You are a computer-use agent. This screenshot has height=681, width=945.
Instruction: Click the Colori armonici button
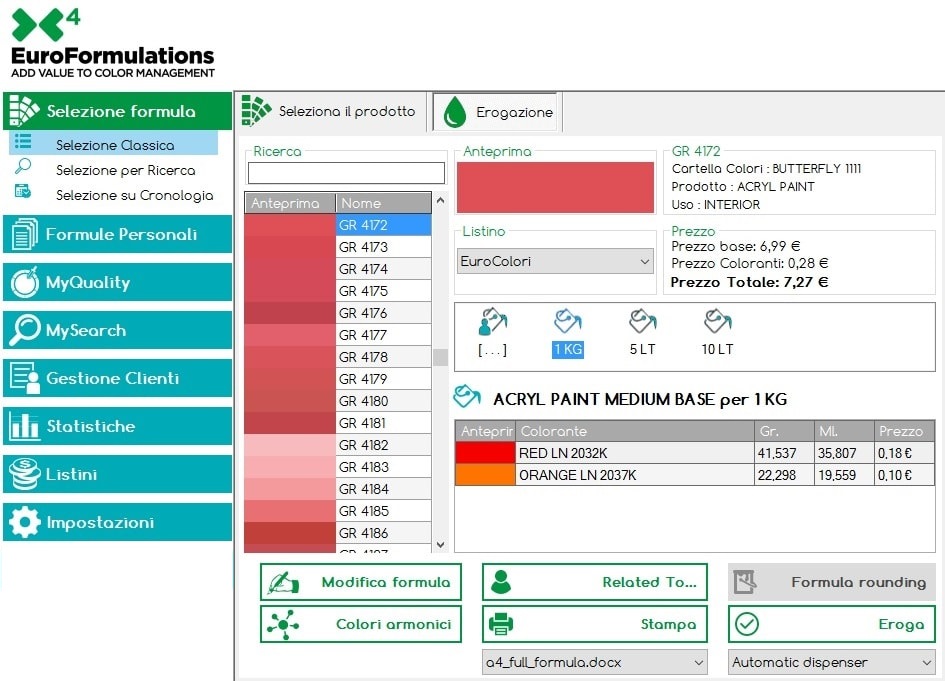[361, 624]
